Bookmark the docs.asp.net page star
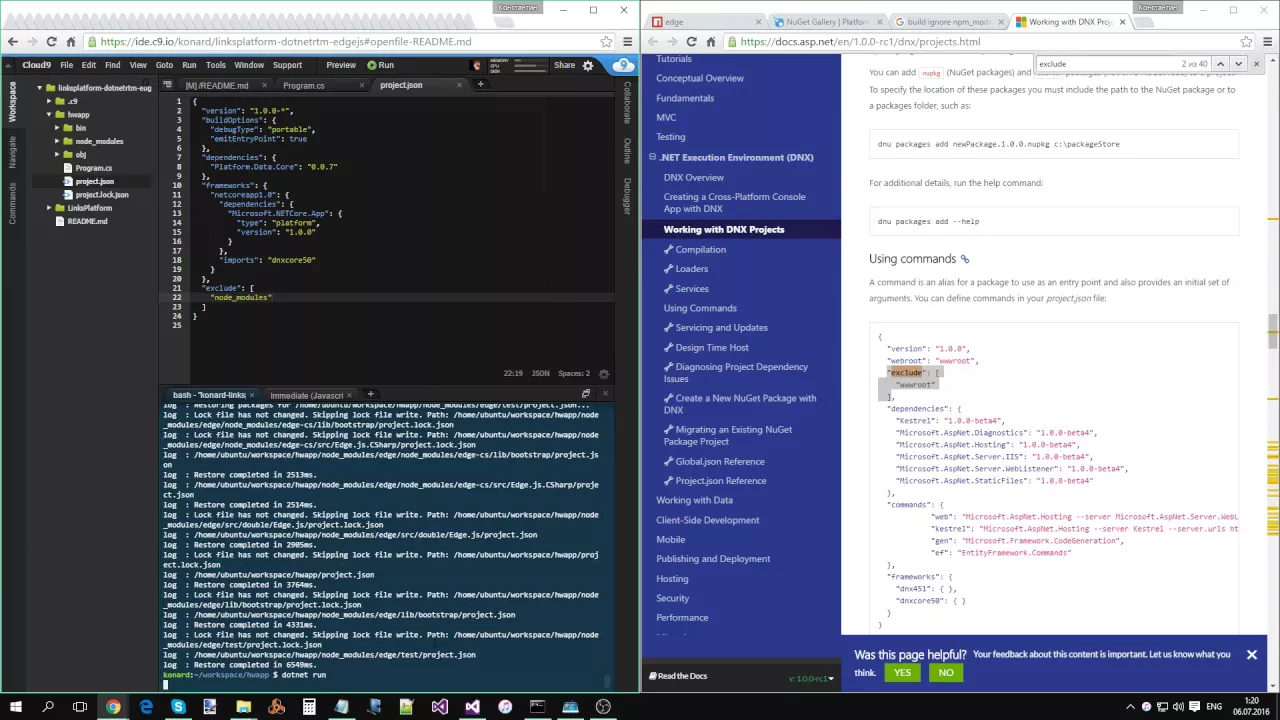This screenshot has height=720, width=1280. [x=1246, y=41]
